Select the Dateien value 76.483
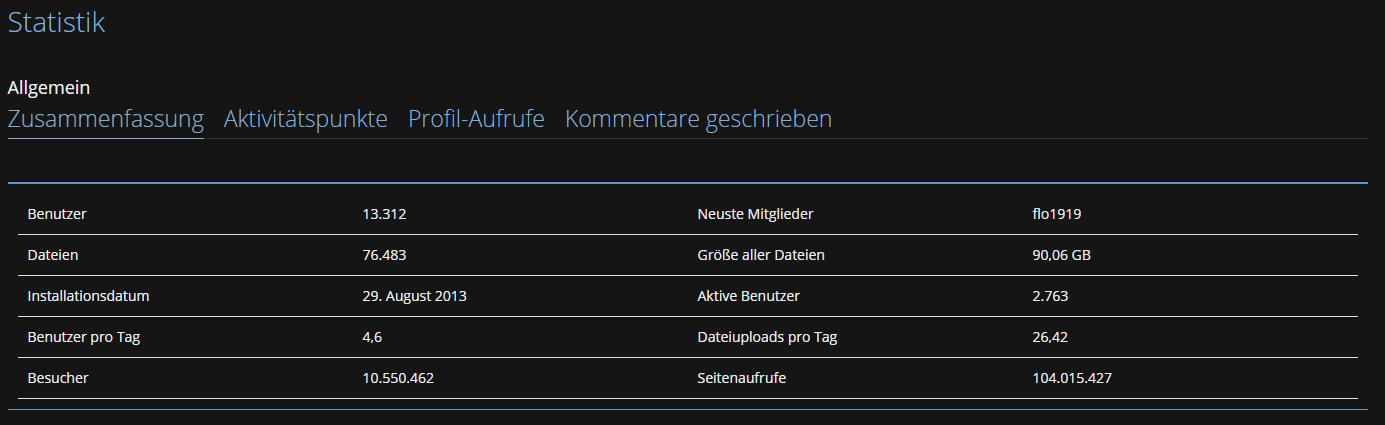 pyautogui.click(x=384, y=255)
